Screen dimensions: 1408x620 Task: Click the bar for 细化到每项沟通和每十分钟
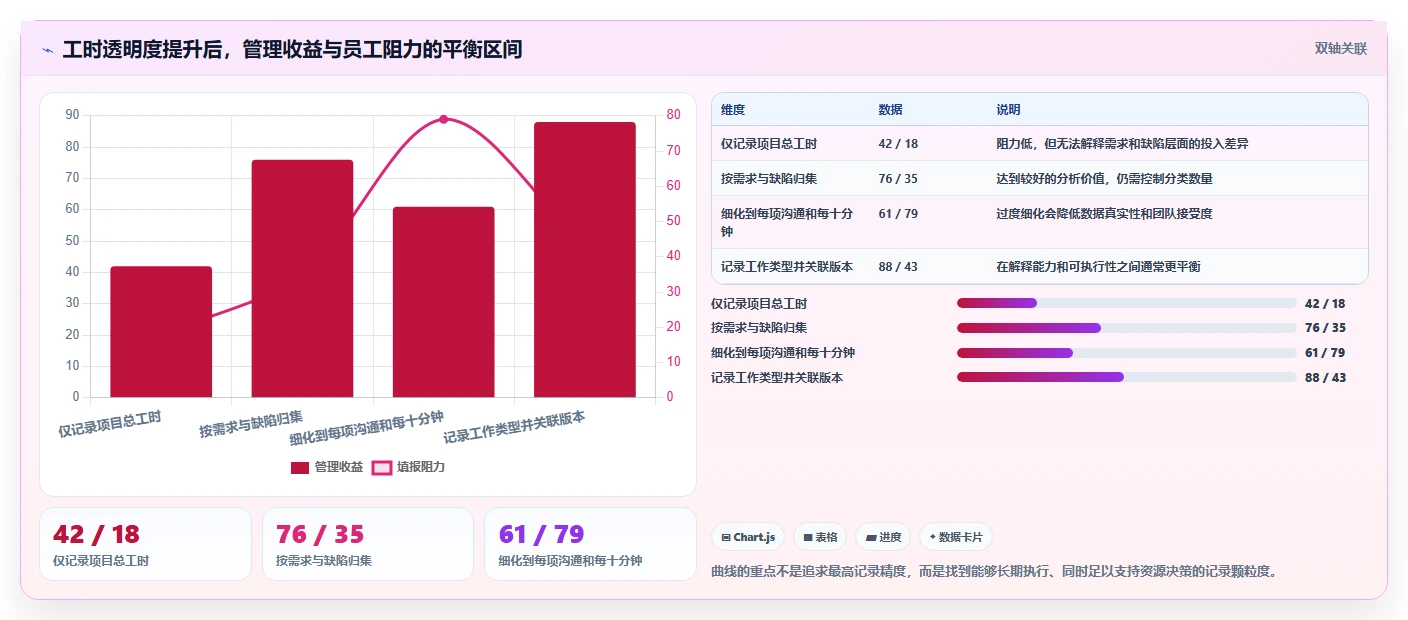pyautogui.click(x=444, y=302)
